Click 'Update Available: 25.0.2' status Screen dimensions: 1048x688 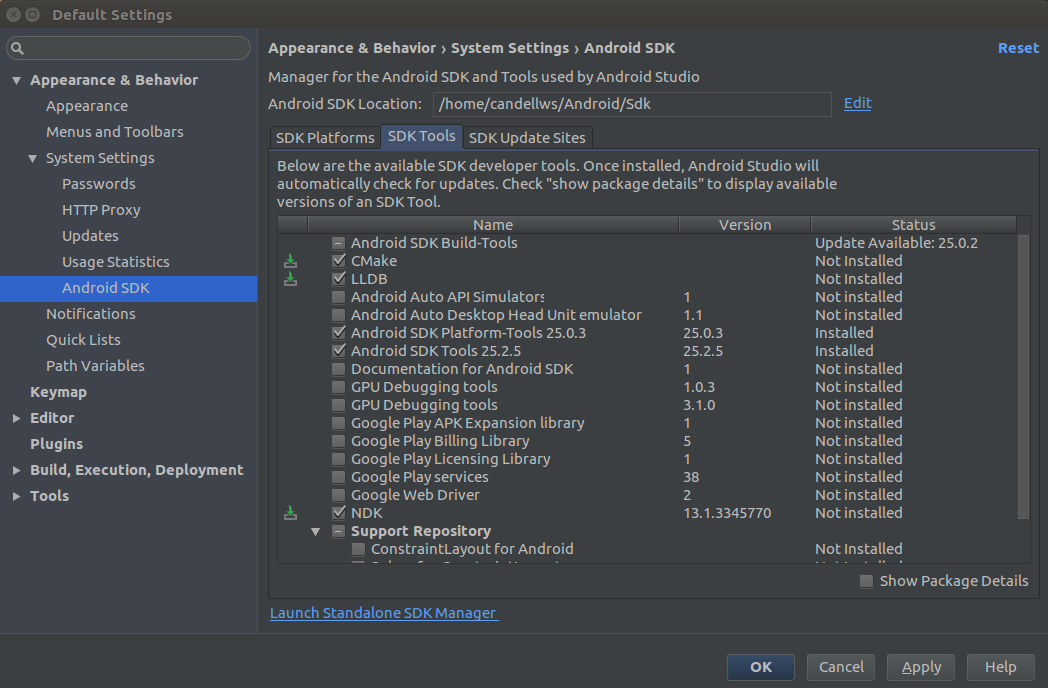click(x=896, y=243)
